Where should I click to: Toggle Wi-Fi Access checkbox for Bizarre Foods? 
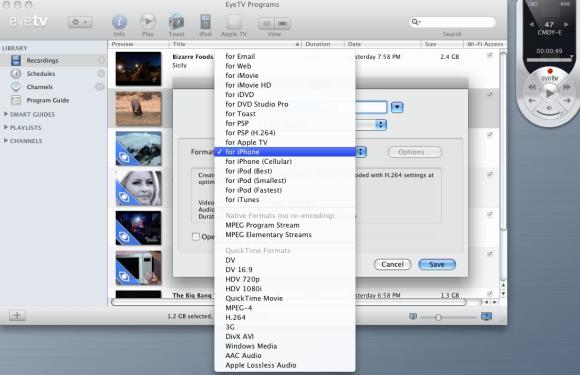tap(490, 56)
